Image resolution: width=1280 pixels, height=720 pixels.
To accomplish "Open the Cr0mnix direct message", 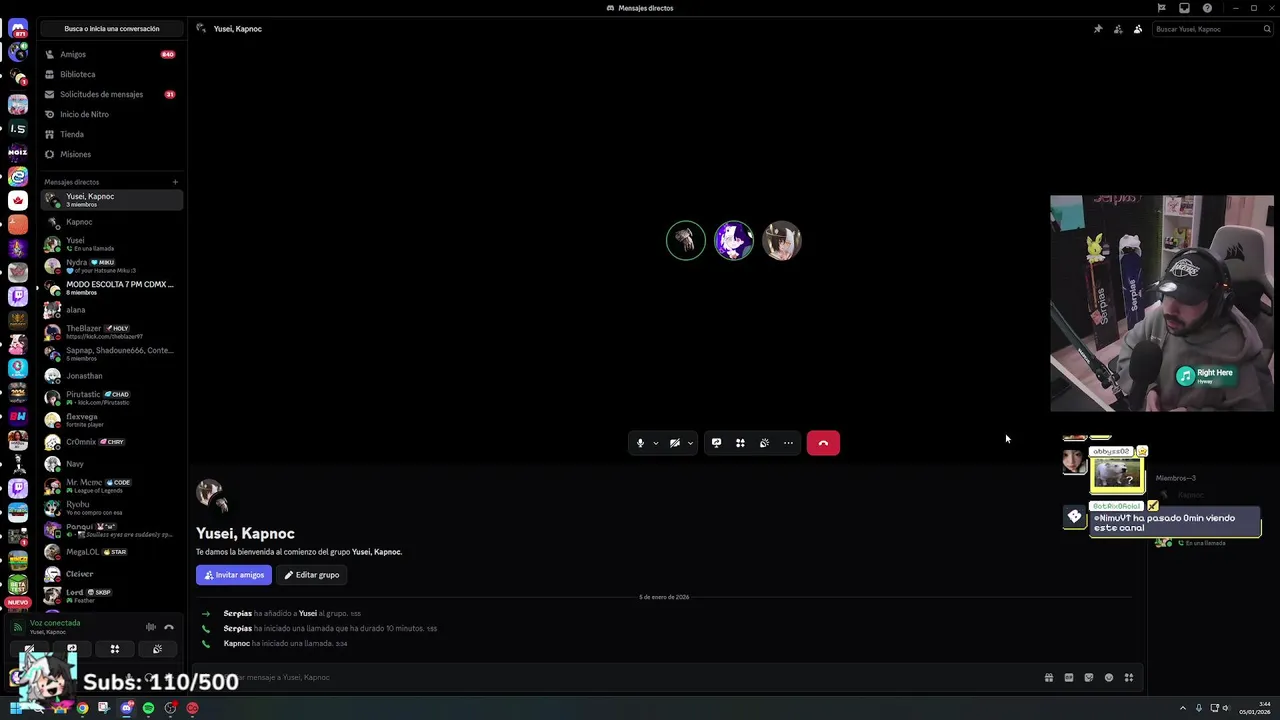I will [x=111, y=442].
